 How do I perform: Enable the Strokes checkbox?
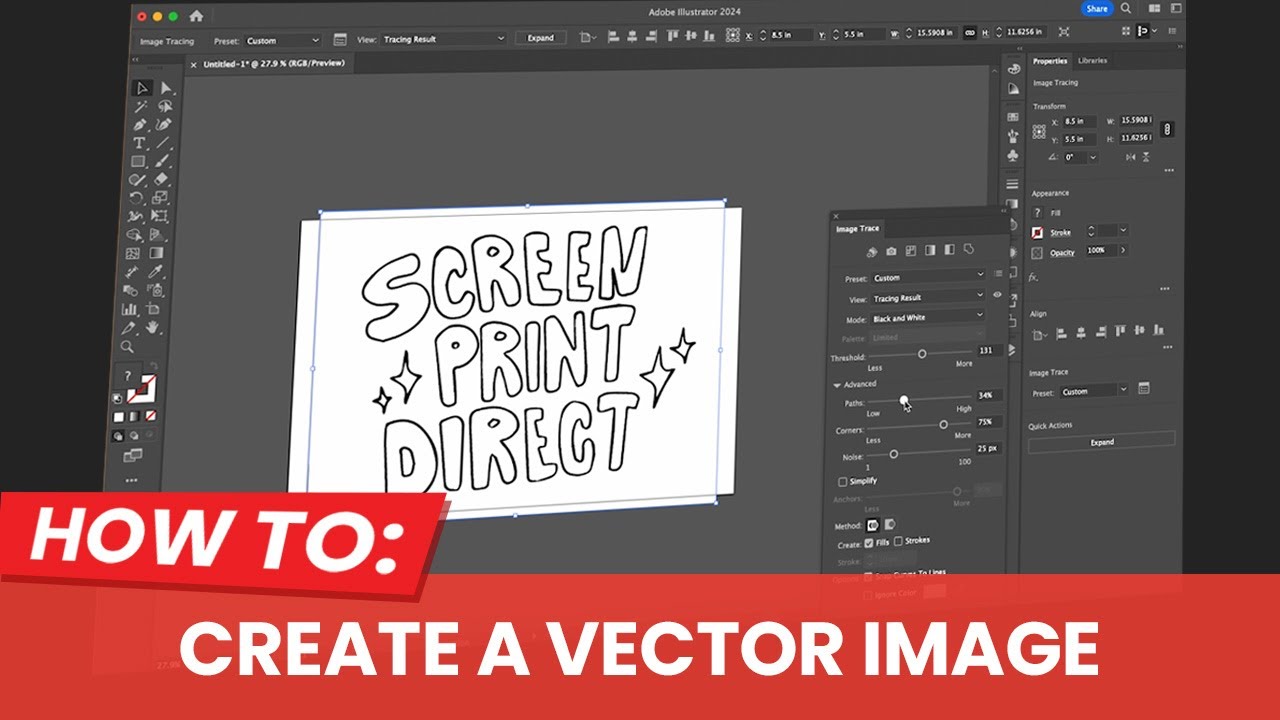[897, 541]
